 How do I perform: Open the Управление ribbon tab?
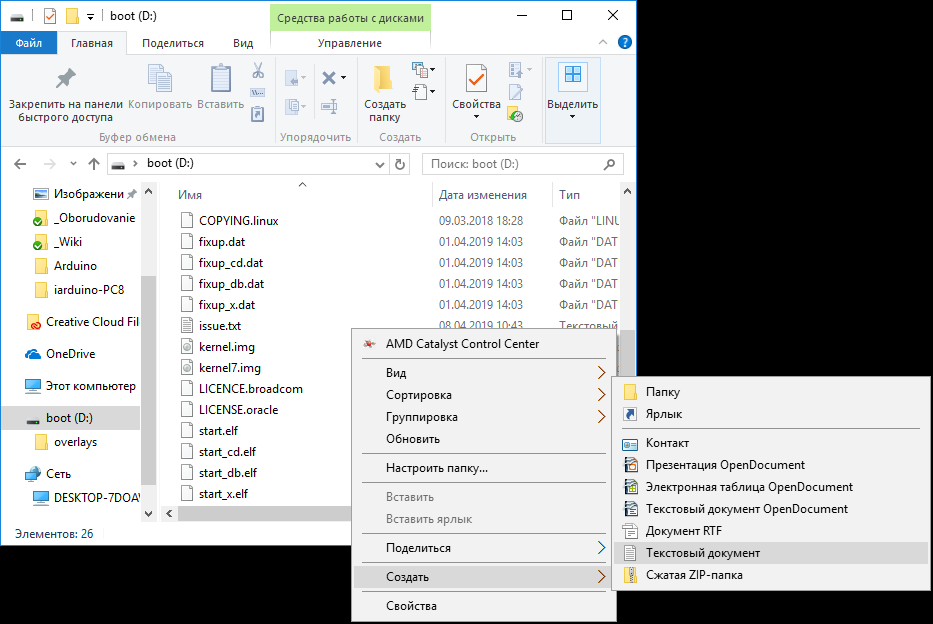click(x=350, y=43)
